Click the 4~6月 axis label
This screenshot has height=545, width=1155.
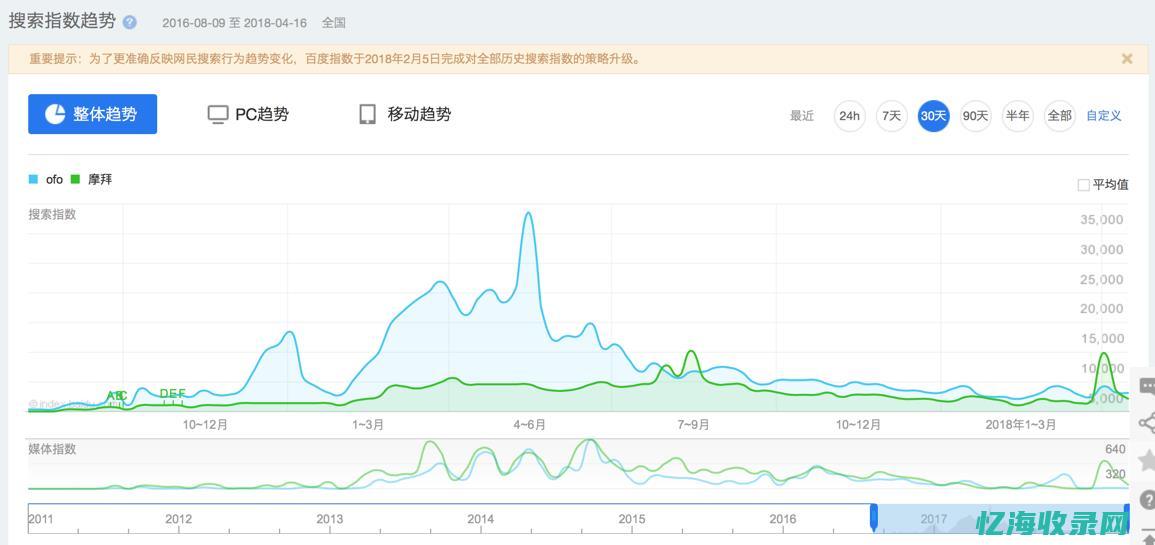pyautogui.click(x=529, y=424)
